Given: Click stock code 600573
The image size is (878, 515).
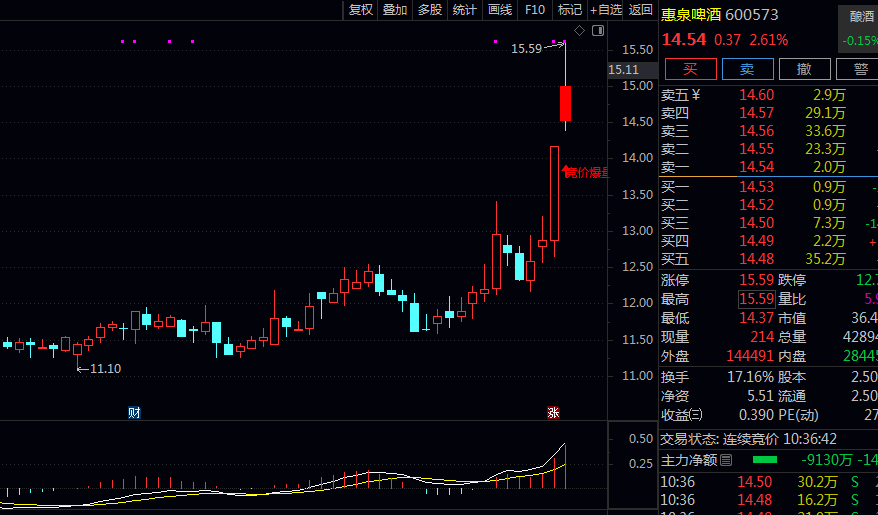Looking at the screenshot, I should pyautogui.click(x=751, y=15).
